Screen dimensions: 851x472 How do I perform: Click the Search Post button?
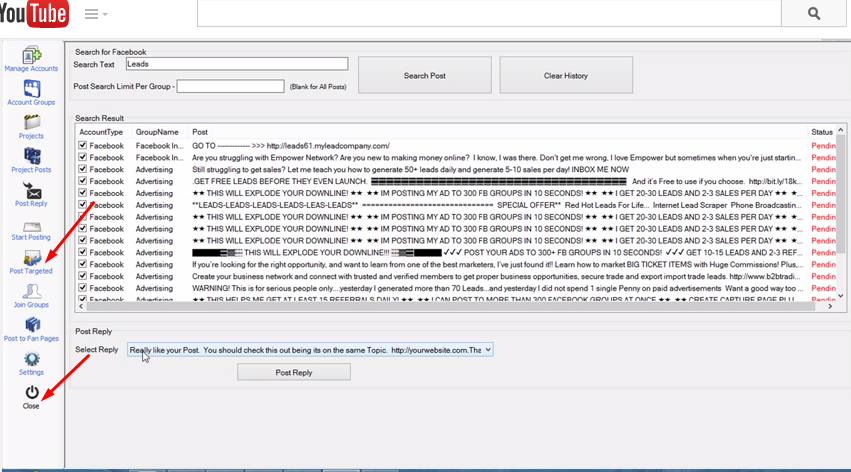[x=424, y=75]
